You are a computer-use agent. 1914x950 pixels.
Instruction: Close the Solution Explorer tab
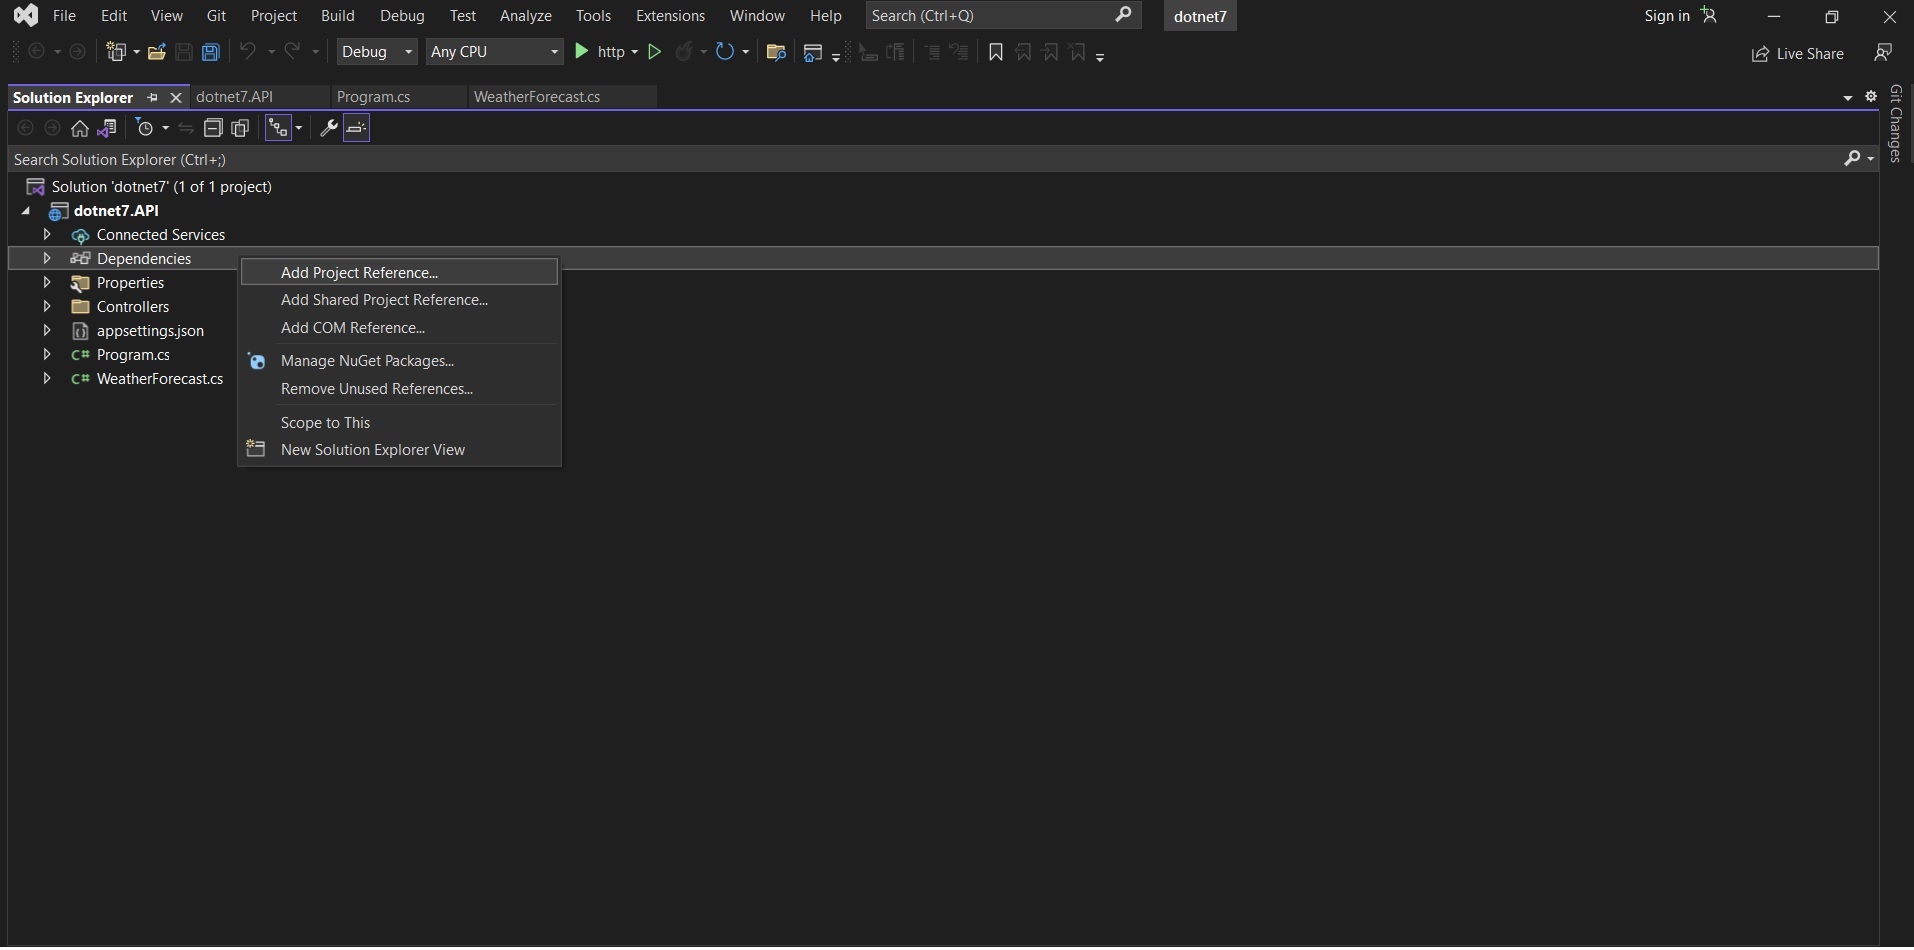176,98
